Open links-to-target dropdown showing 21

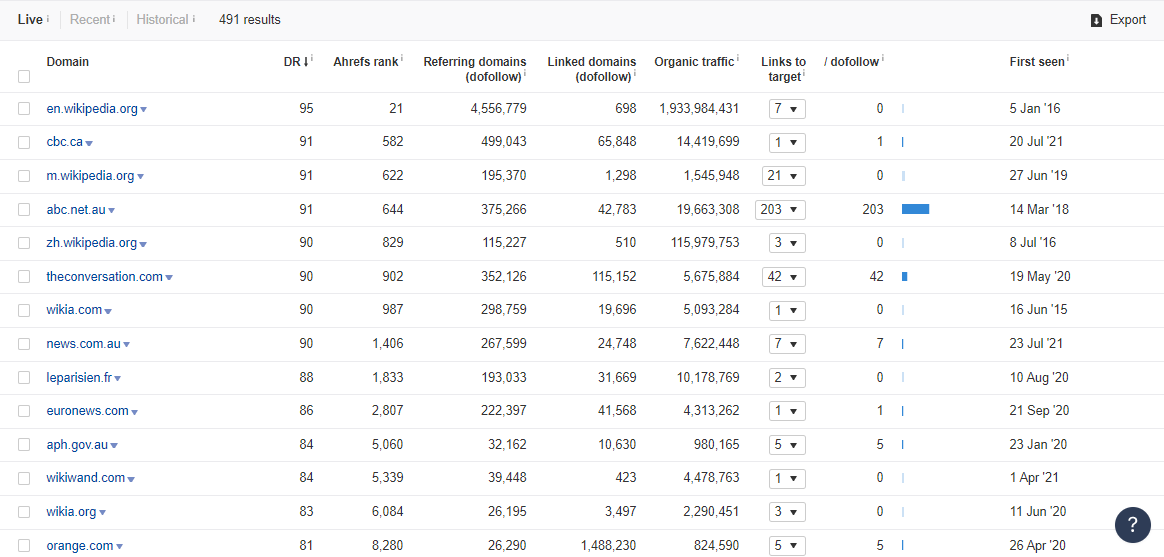784,176
